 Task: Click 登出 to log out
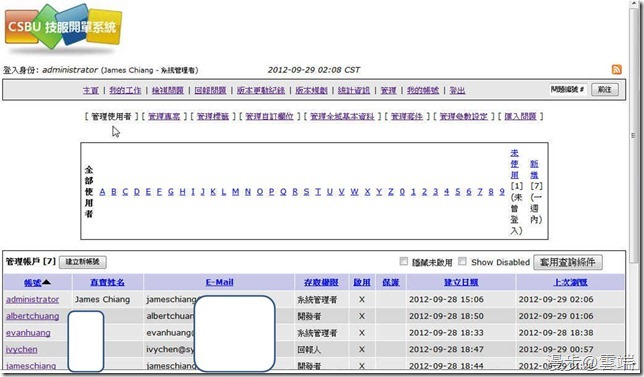[457, 90]
